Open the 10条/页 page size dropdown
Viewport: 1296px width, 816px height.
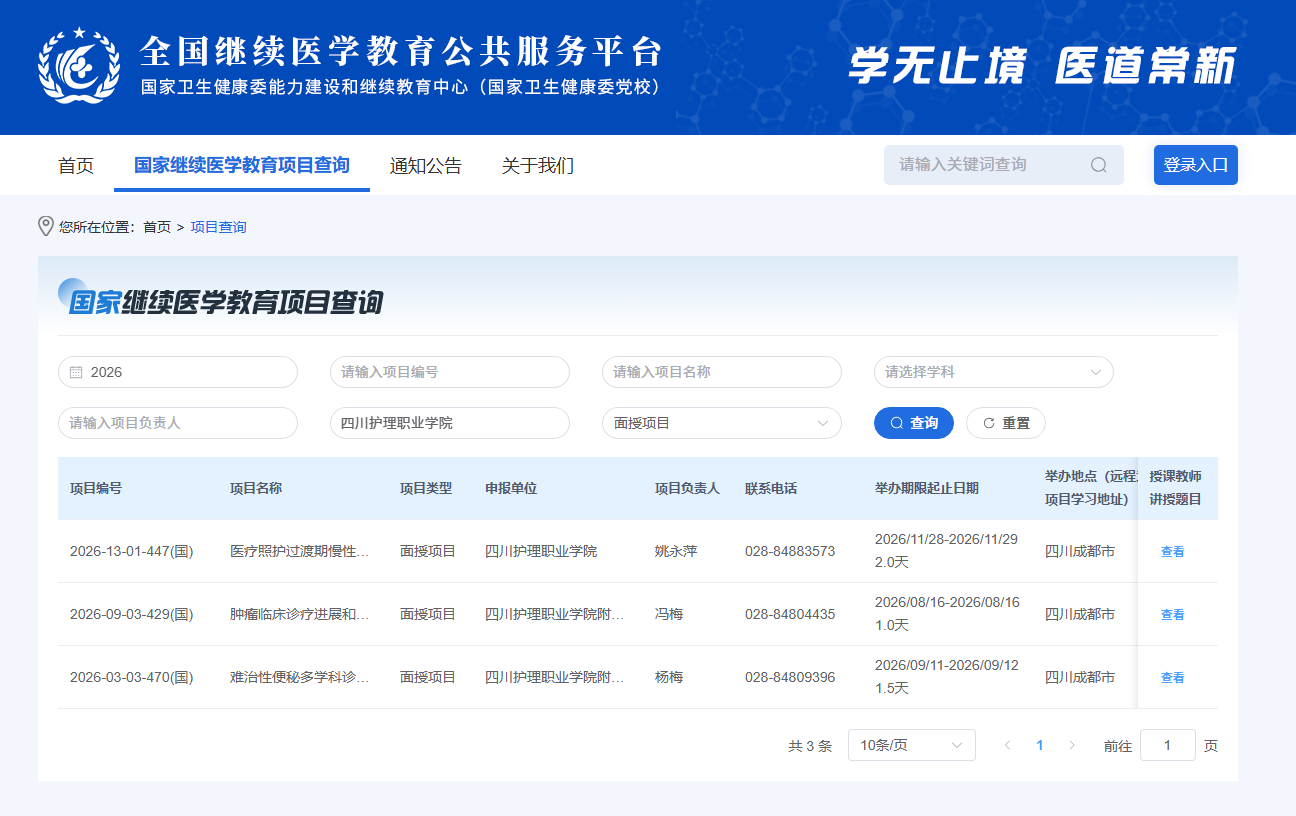click(911, 745)
